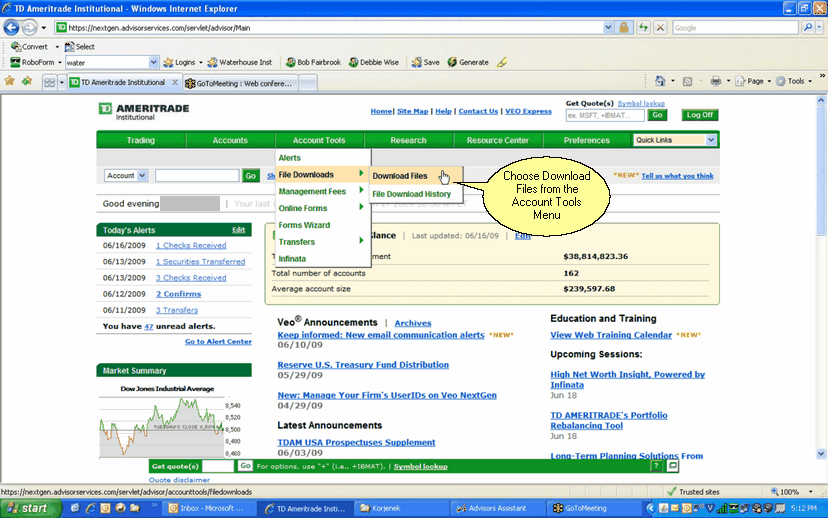
Task: Open the Trading navigation menu
Action: tap(141, 140)
